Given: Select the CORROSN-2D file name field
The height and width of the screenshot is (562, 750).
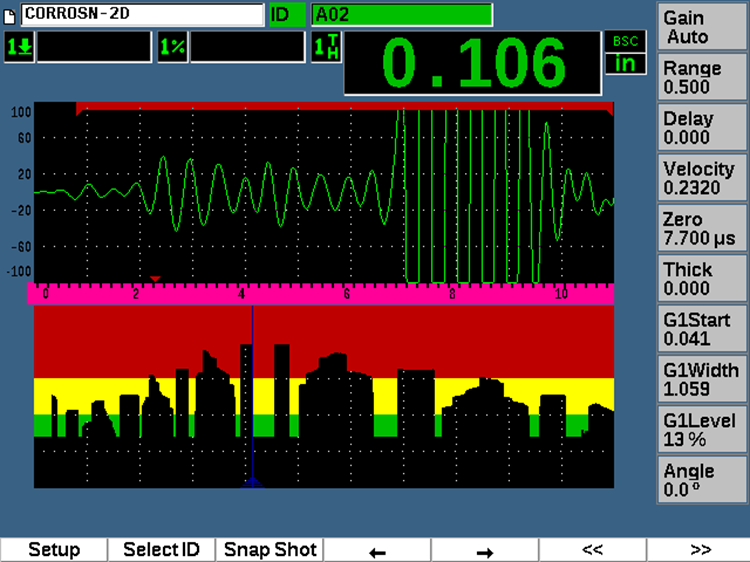Looking at the screenshot, I should 142,14.
